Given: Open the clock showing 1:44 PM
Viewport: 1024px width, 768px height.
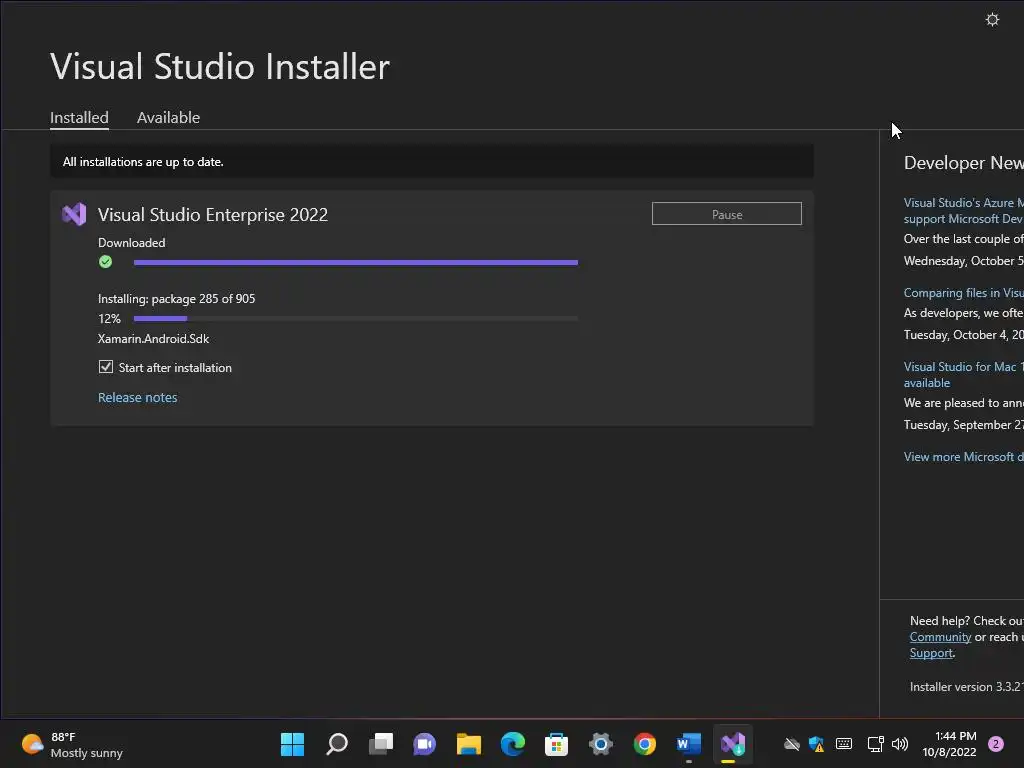Looking at the screenshot, I should 950,744.
